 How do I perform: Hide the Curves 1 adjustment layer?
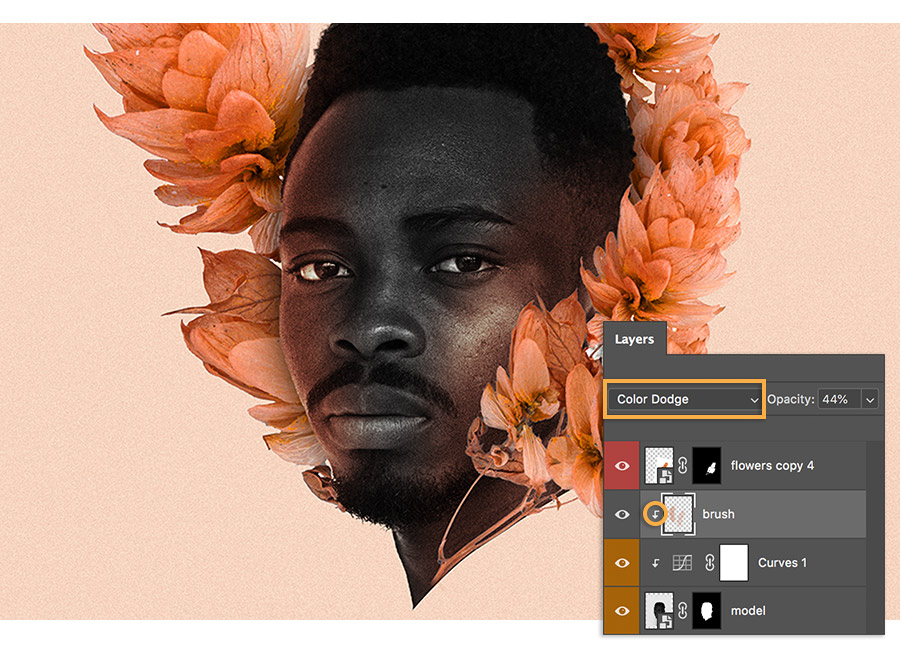point(622,563)
